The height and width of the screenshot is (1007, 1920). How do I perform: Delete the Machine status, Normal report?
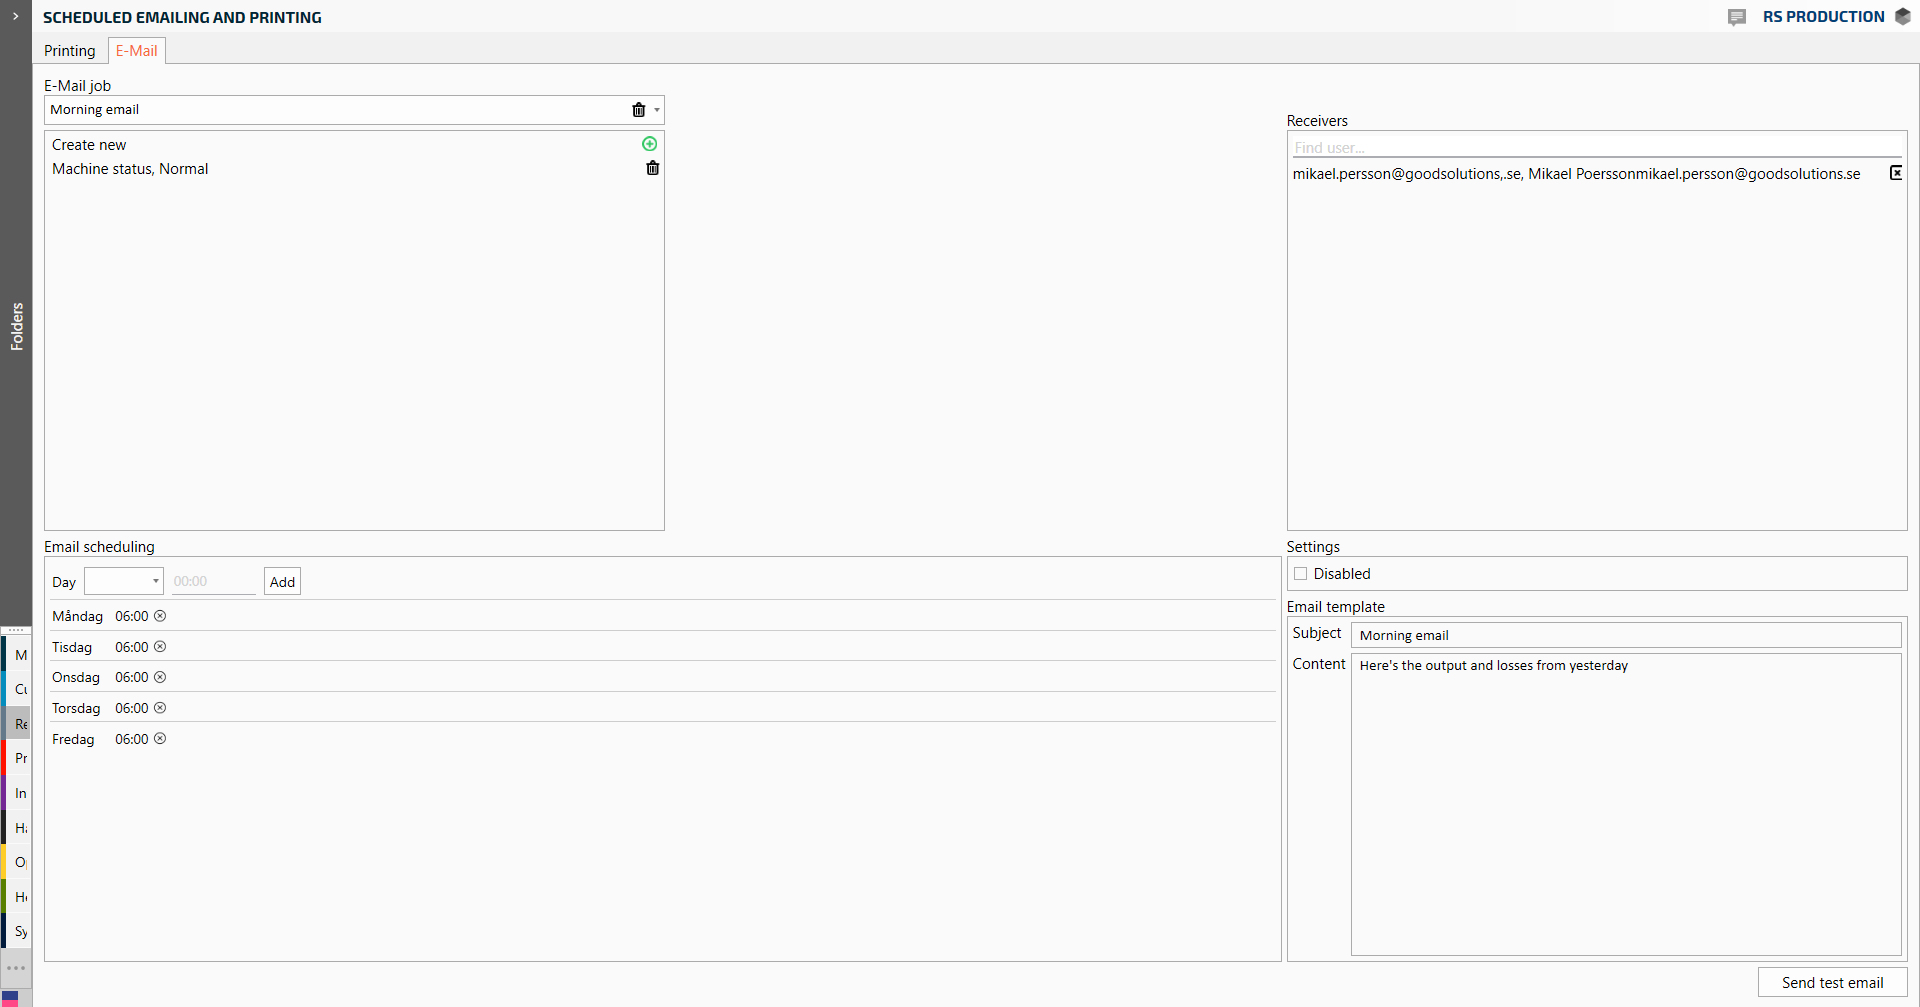coord(652,168)
